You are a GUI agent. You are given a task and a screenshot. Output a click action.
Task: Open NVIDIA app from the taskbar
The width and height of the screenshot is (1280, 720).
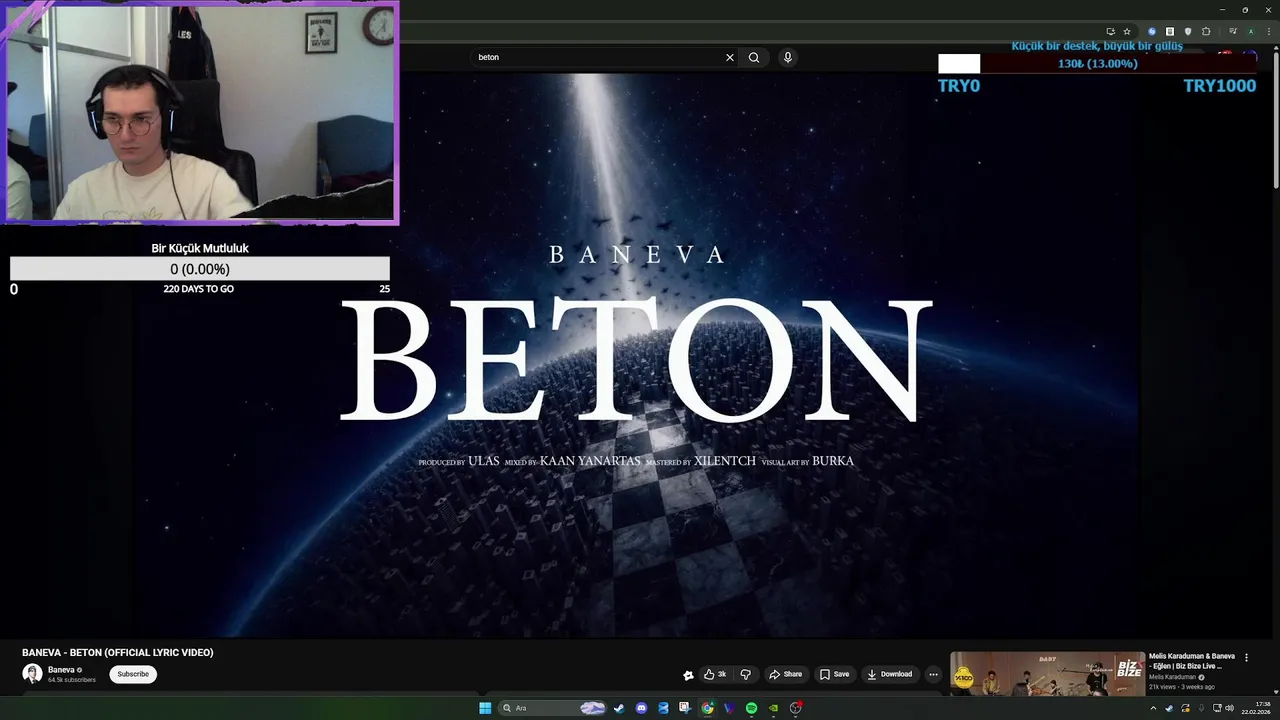[773, 708]
